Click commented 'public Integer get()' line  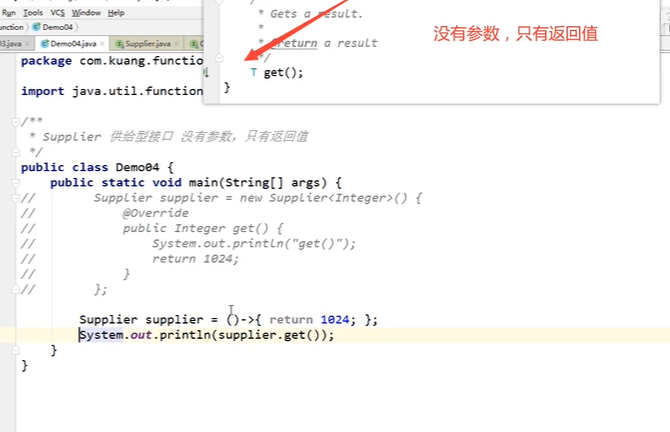pyautogui.click(x=203, y=228)
